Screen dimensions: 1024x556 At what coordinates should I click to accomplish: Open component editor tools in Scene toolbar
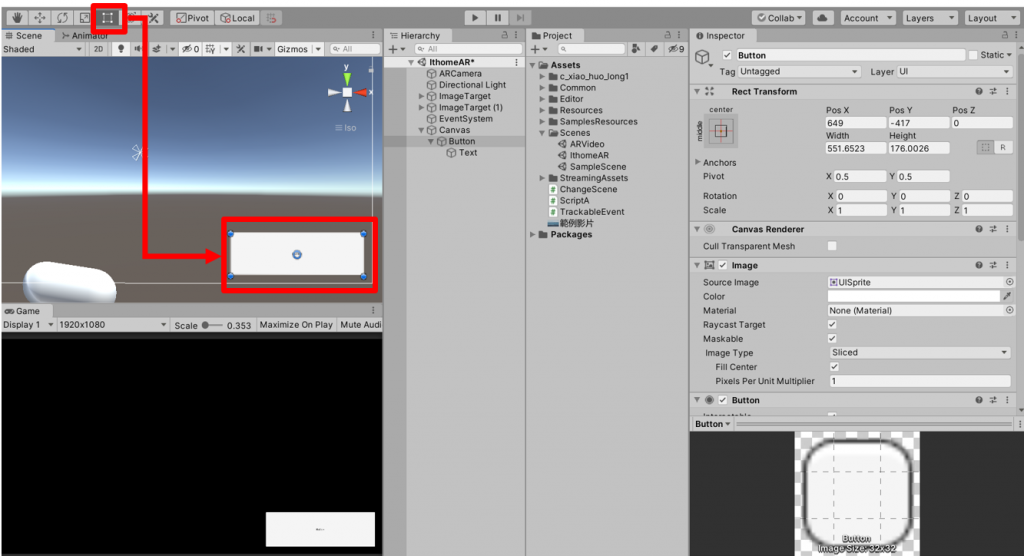[240, 49]
